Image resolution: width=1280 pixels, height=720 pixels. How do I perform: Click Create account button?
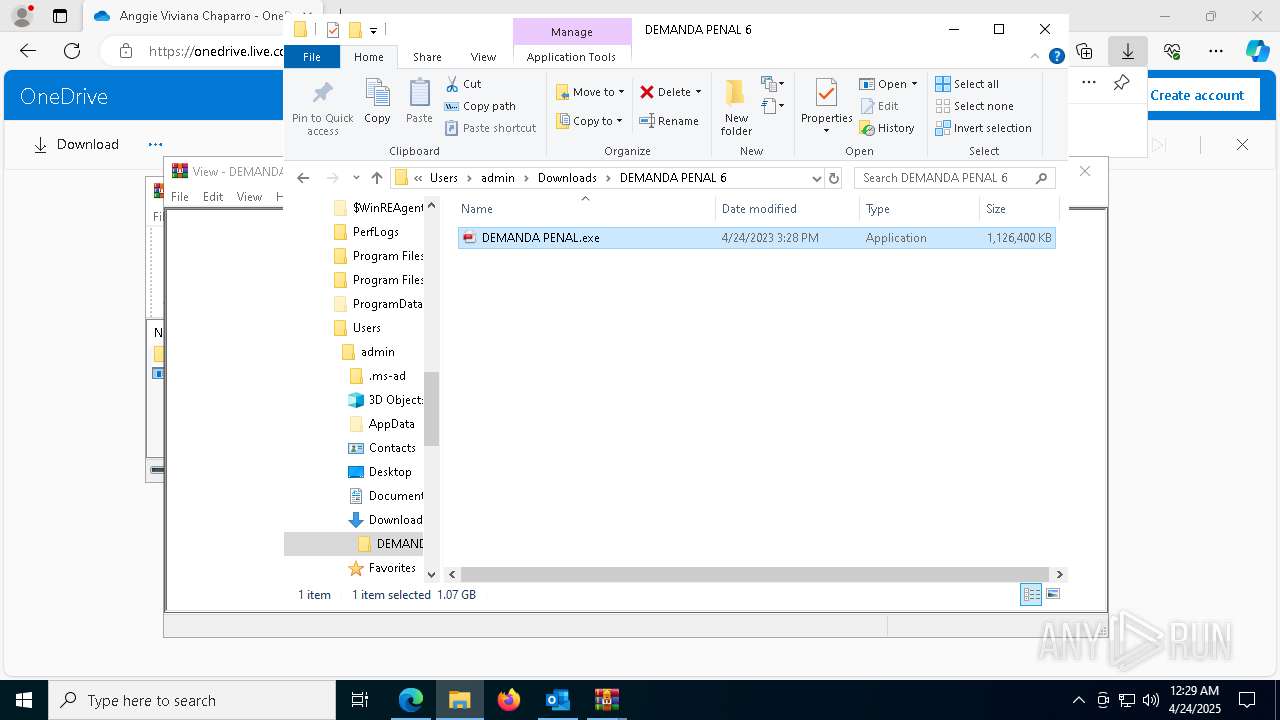click(1197, 95)
